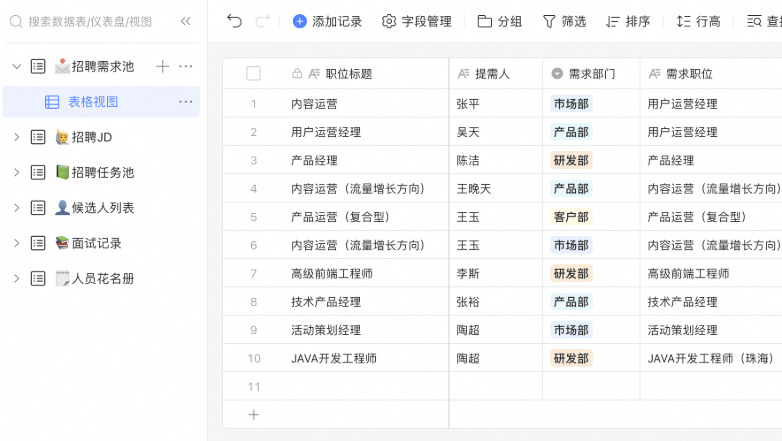Open the 行高 row height dropdown
The width and height of the screenshot is (782, 441).
[x=698, y=21]
